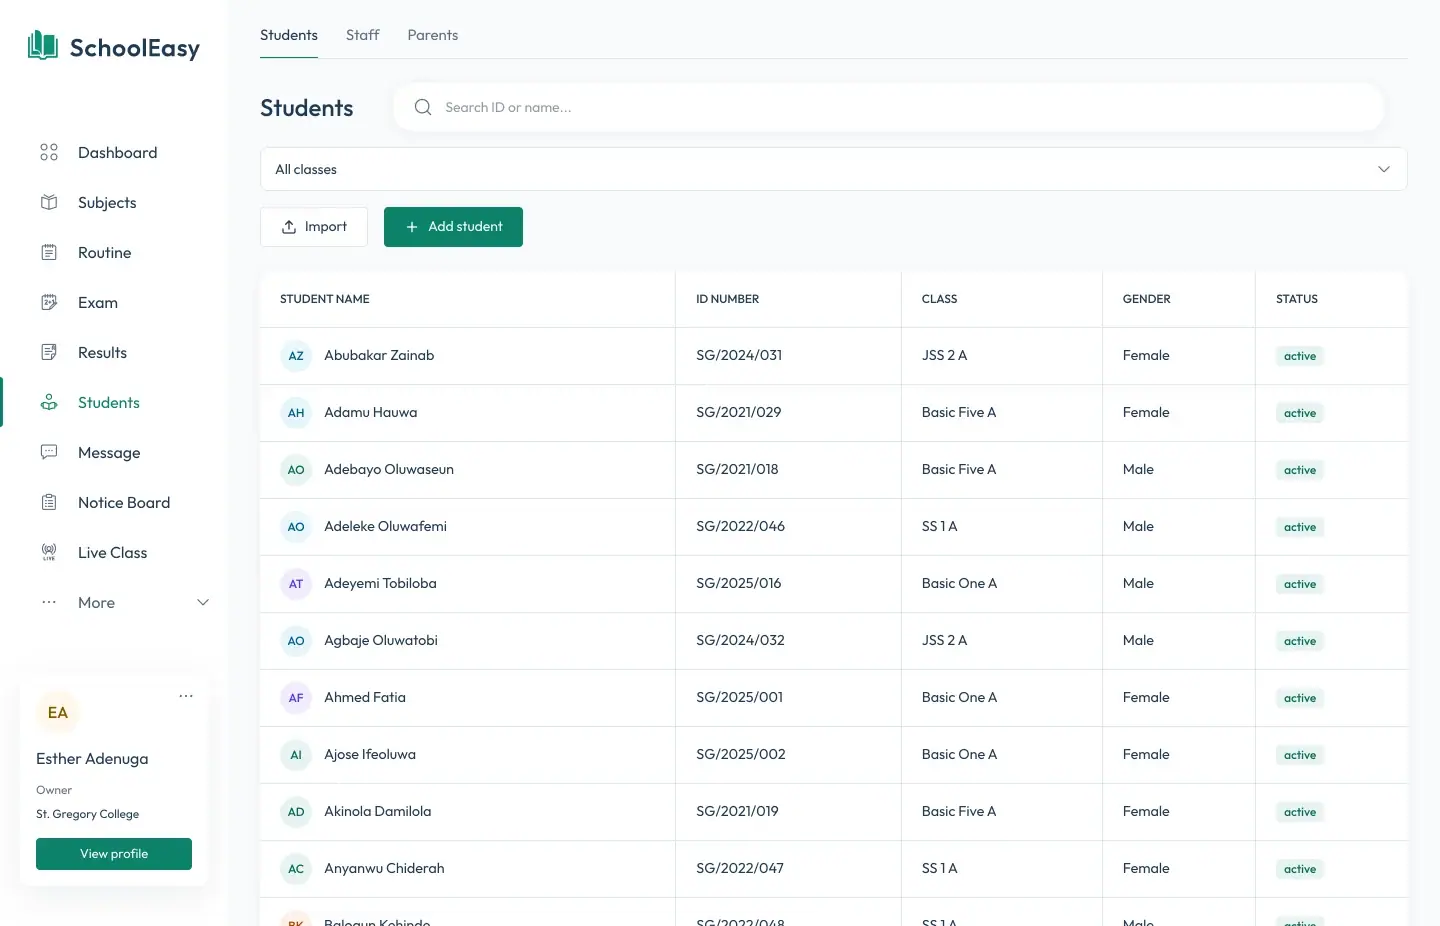Click ID number SG/2022/046
Image resolution: width=1440 pixels, height=926 pixels.
click(741, 526)
